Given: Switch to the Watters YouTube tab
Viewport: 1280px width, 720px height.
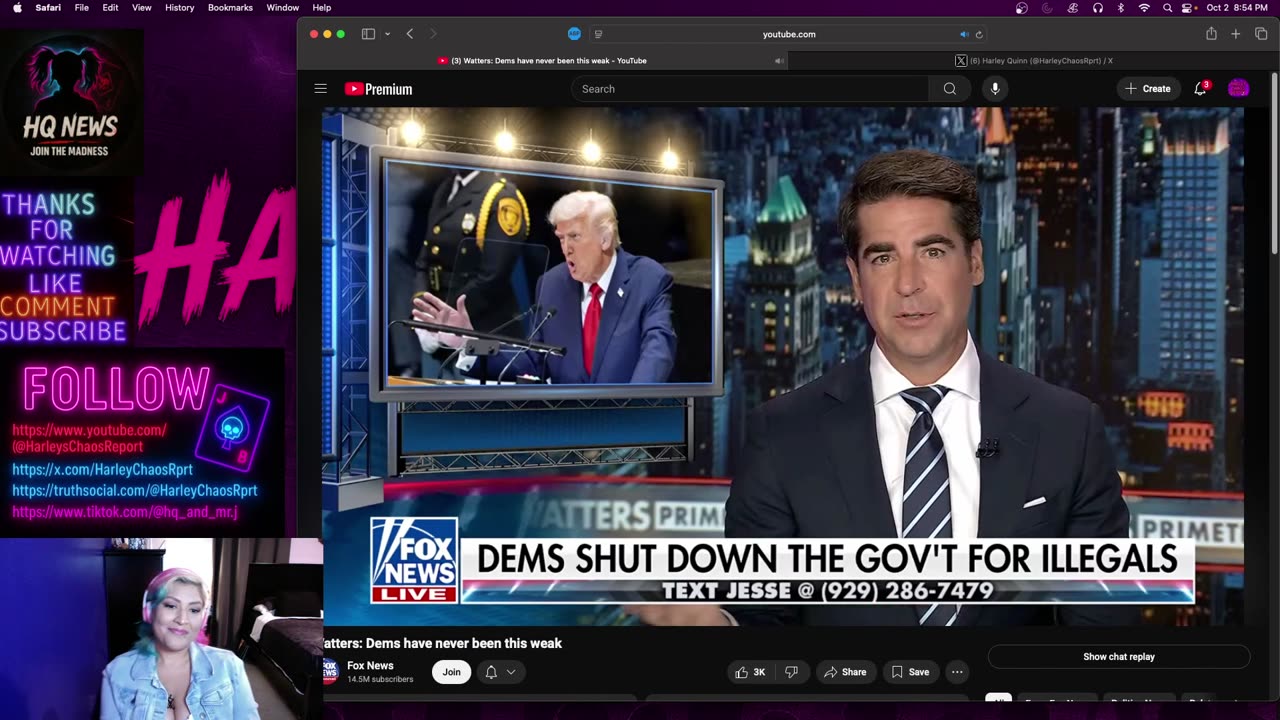Looking at the screenshot, I should pyautogui.click(x=543, y=61).
